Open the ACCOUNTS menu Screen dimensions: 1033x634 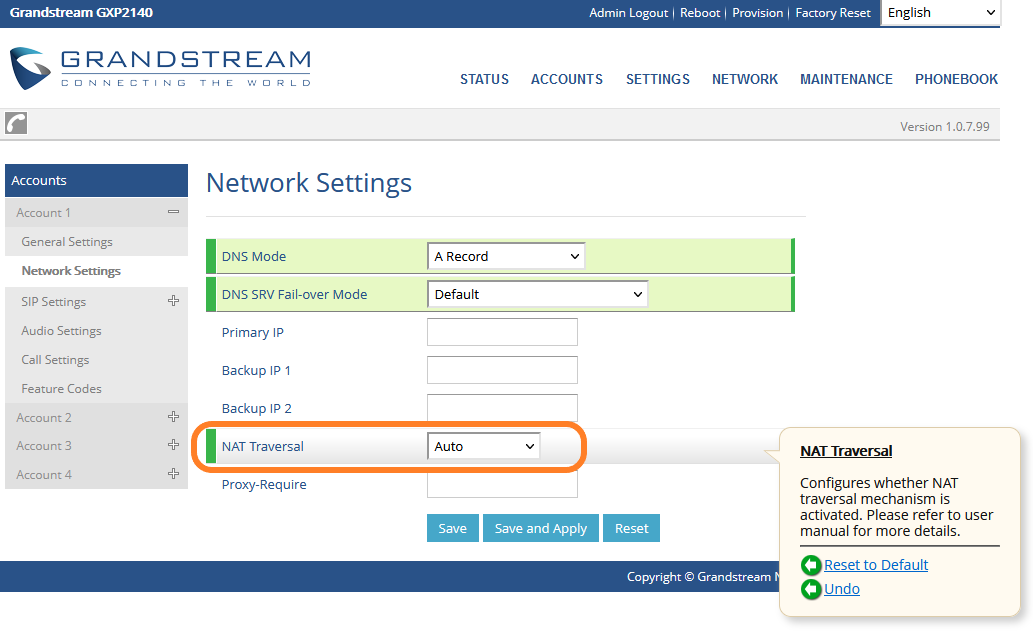[x=567, y=79]
